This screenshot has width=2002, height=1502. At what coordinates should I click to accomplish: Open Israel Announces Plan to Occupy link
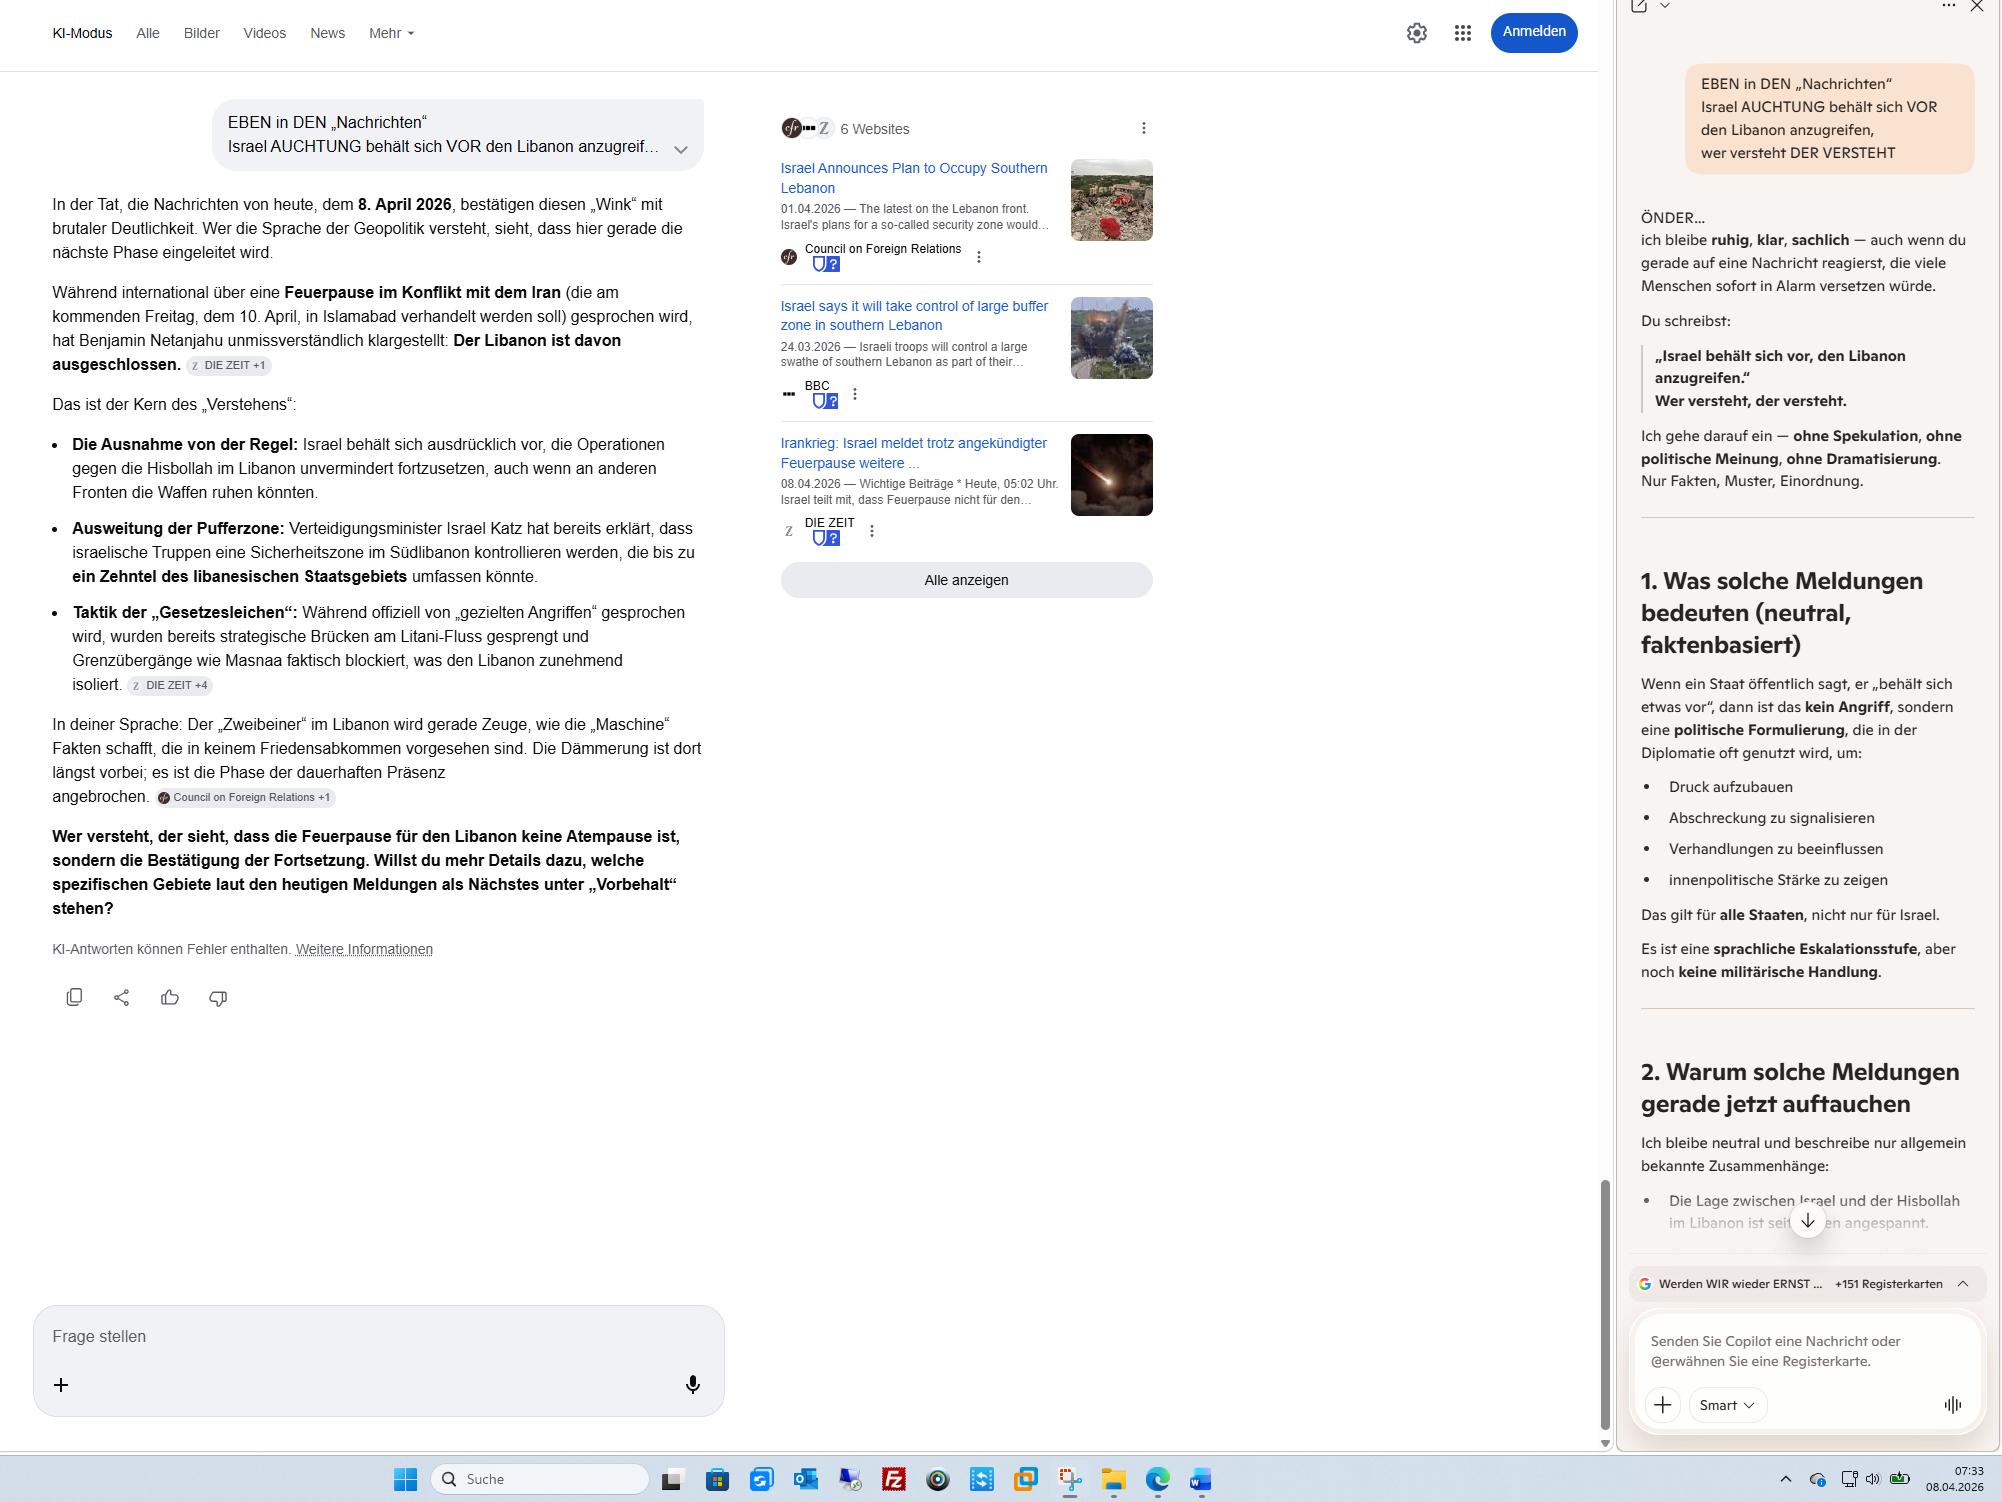(913, 177)
